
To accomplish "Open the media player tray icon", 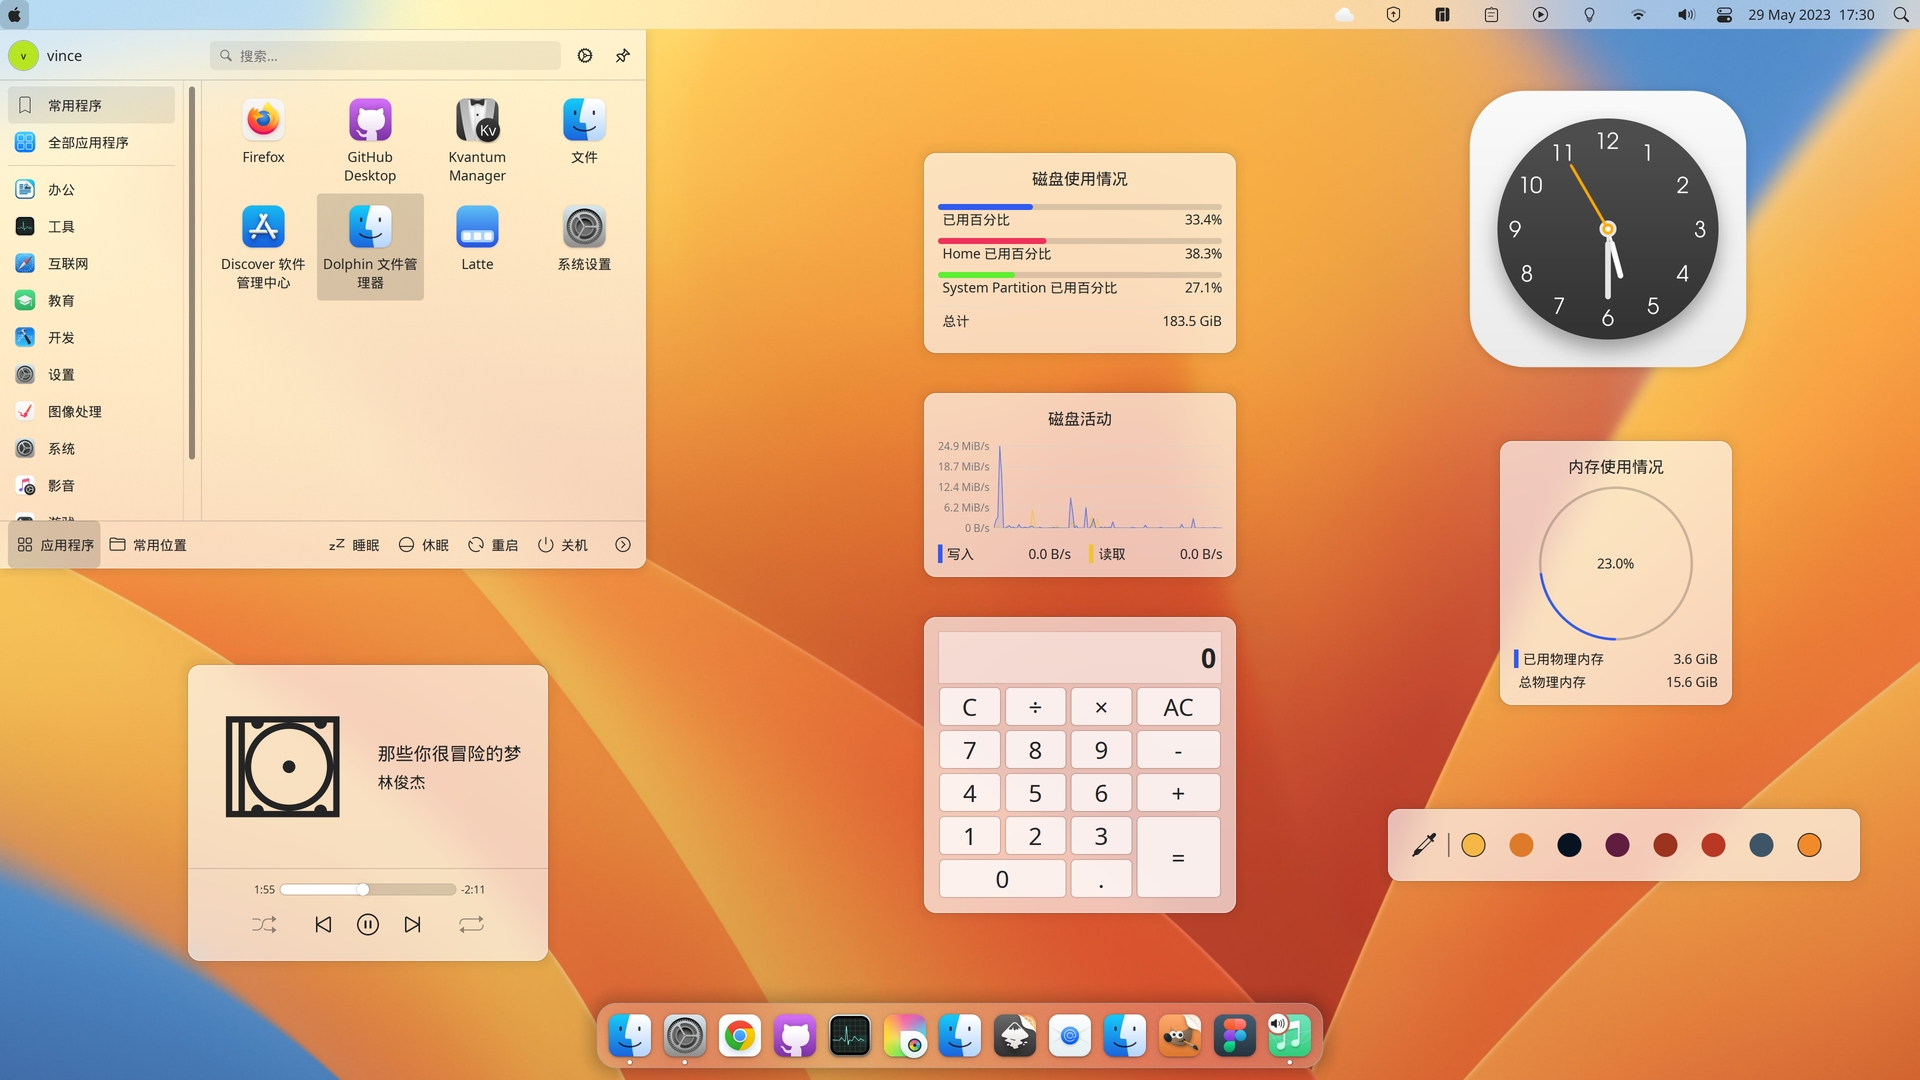I will [1540, 14].
